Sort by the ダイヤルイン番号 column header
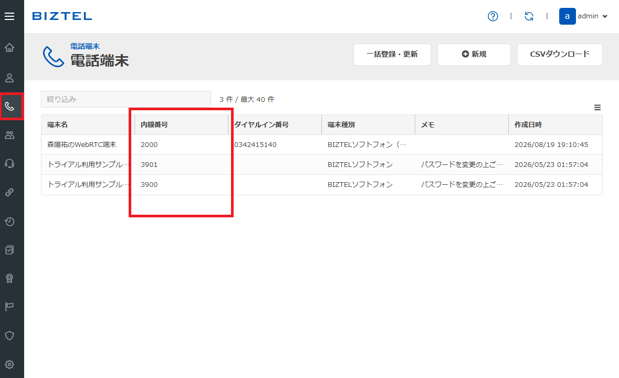 (x=261, y=125)
